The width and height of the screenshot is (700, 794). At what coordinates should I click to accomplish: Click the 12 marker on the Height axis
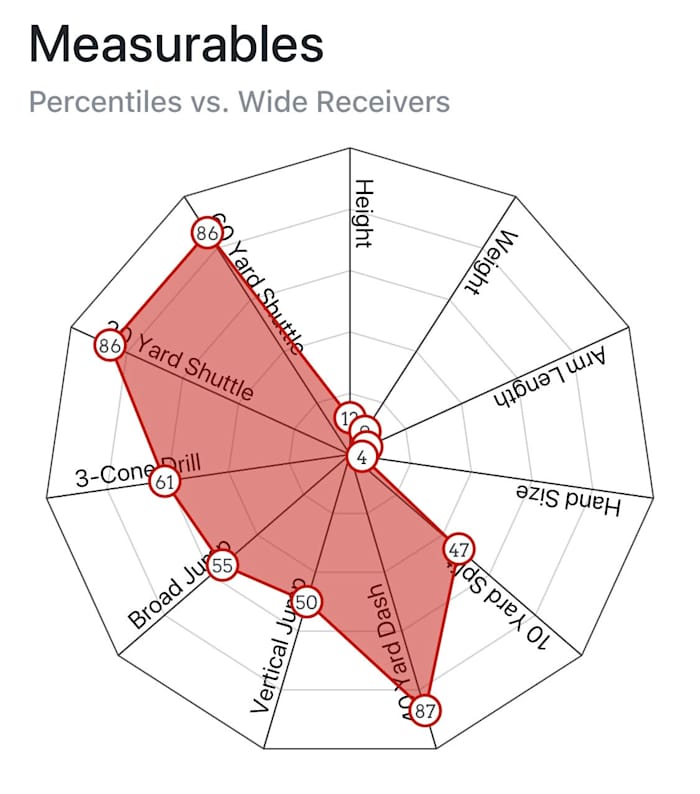click(347, 418)
